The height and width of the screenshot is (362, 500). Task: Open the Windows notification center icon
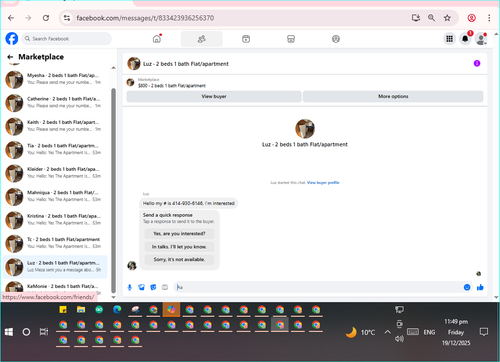(484, 332)
